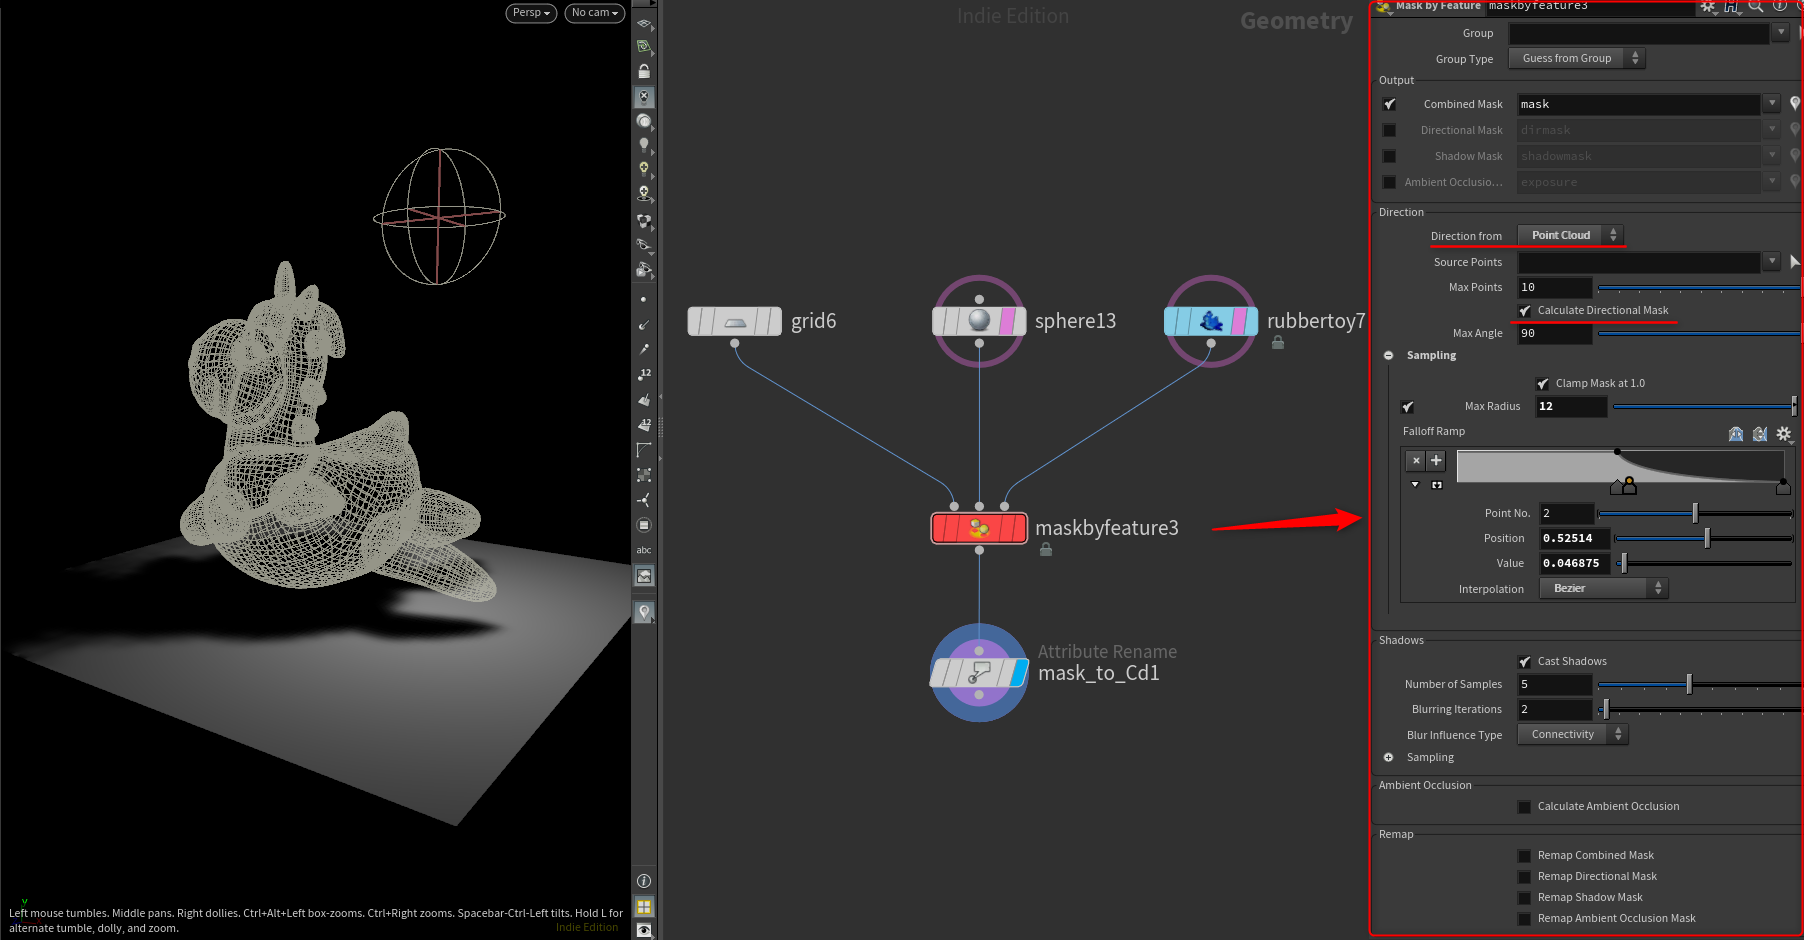Toggle Clamp Mask at 1.0 checkbox
Viewport: 1804px width, 940px height.
1543,384
